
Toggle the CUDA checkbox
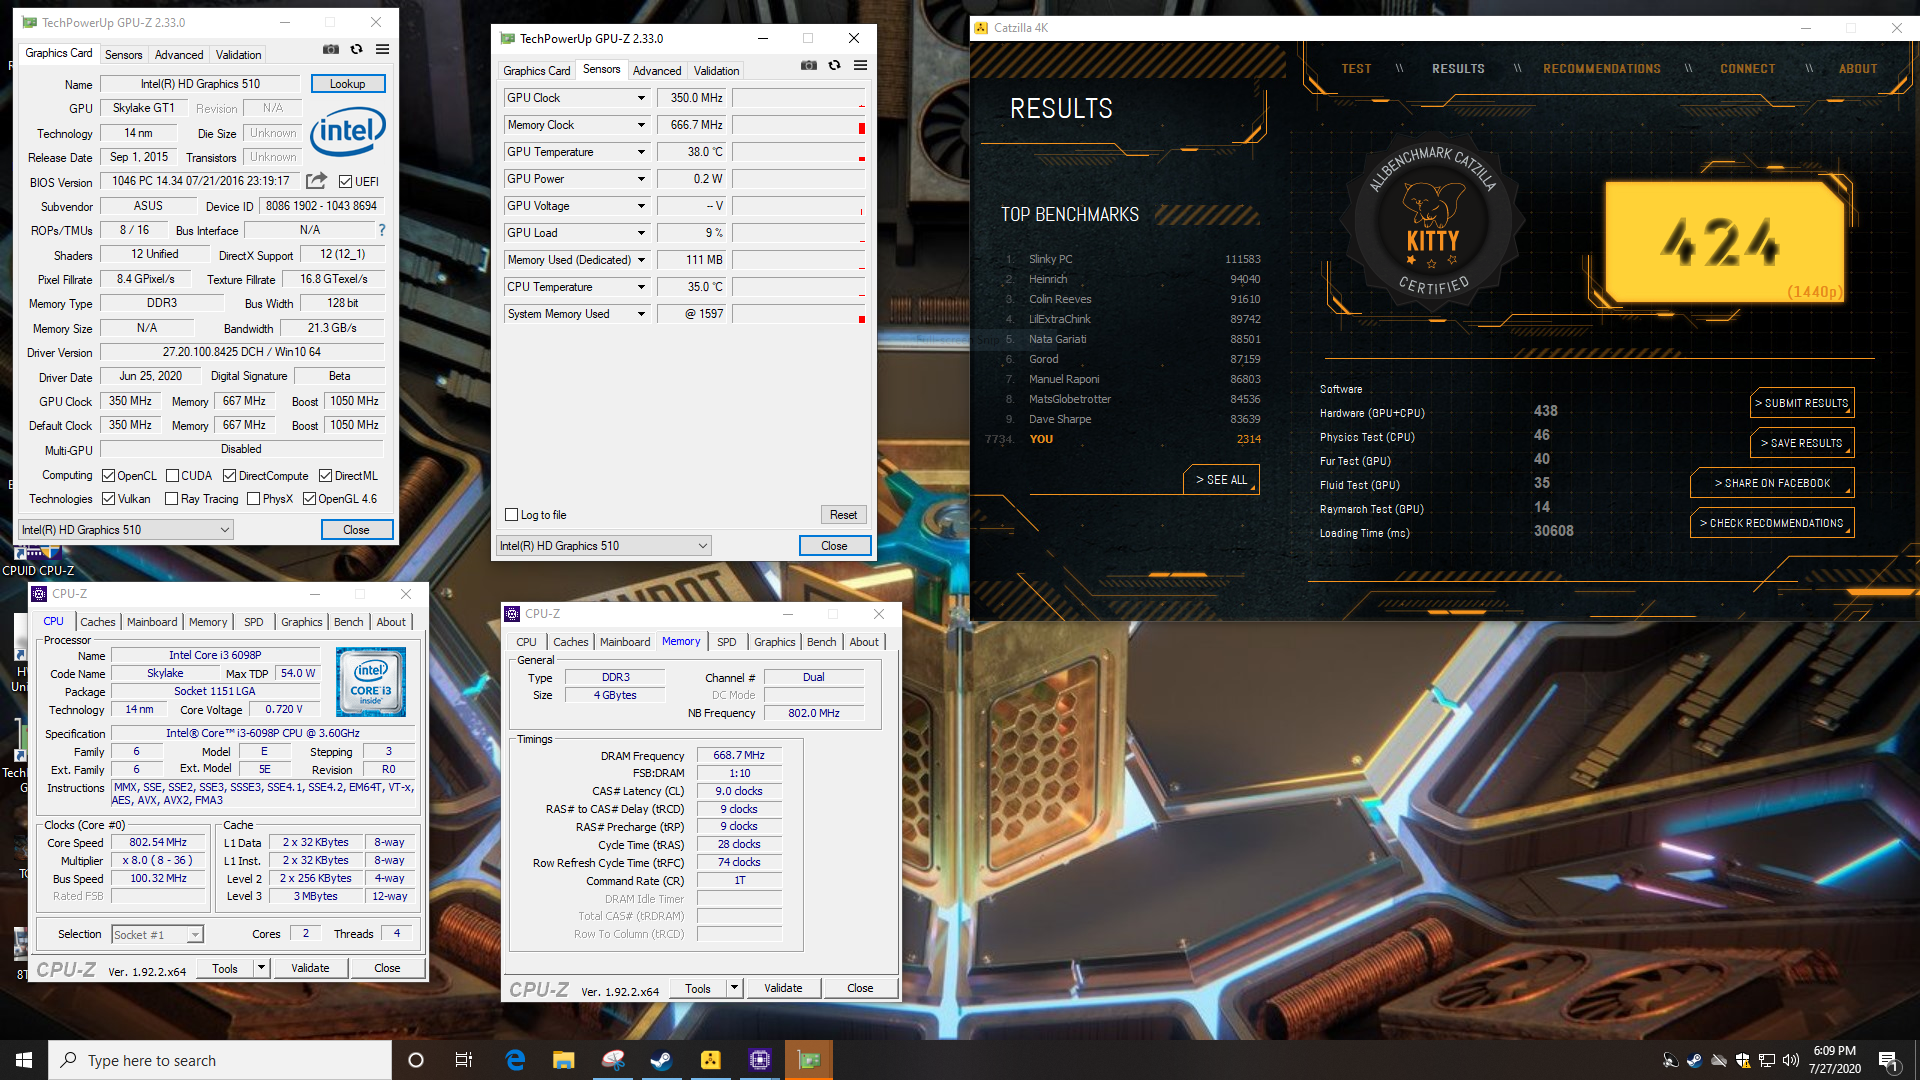click(x=172, y=476)
